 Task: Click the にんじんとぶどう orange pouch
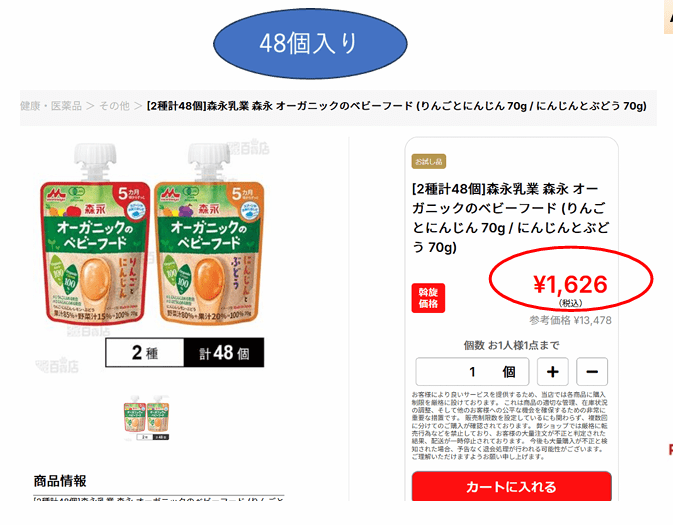(209, 234)
